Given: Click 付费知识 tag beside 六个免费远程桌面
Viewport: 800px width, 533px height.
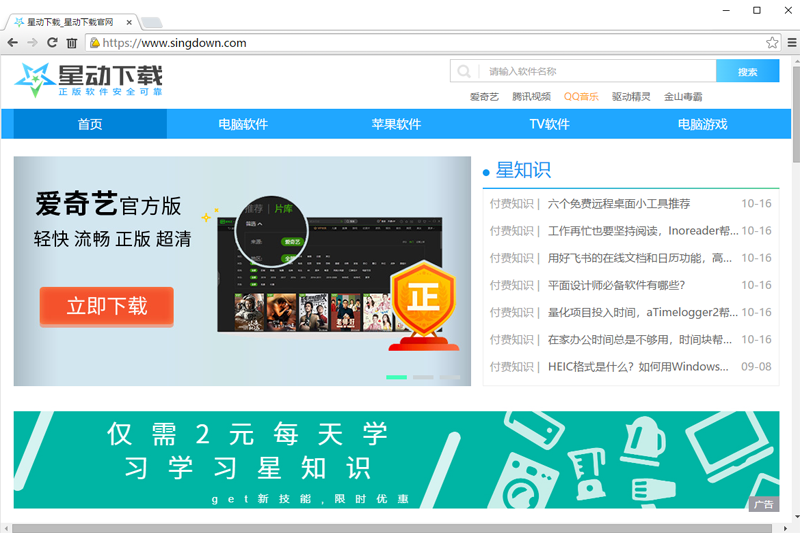Looking at the screenshot, I should tap(511, 204).
